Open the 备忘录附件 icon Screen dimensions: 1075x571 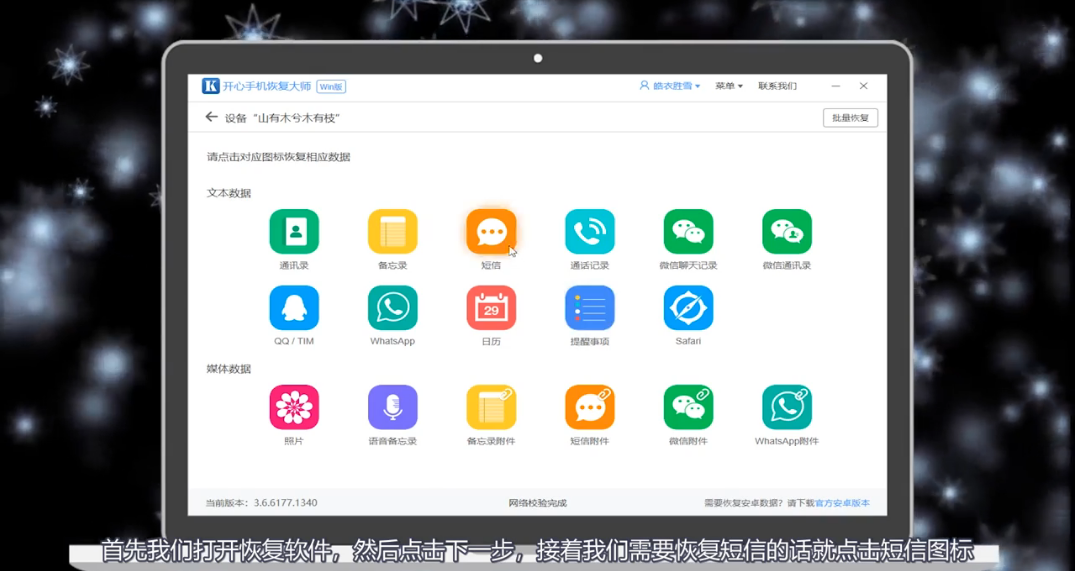(x=491, y=407)
